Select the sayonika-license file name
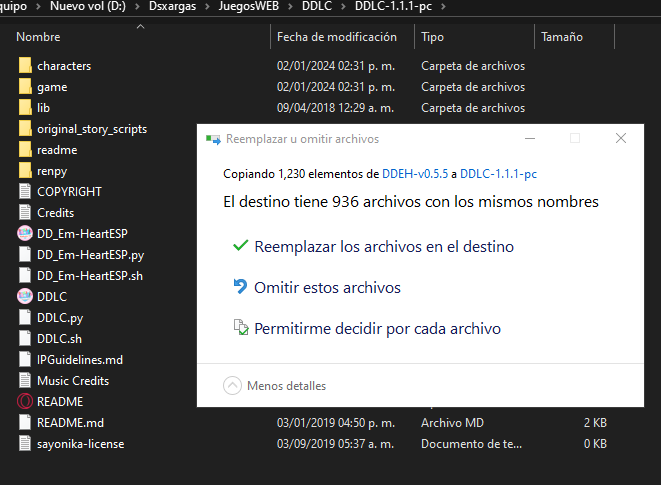661x485 pixels. click(81, 444)
